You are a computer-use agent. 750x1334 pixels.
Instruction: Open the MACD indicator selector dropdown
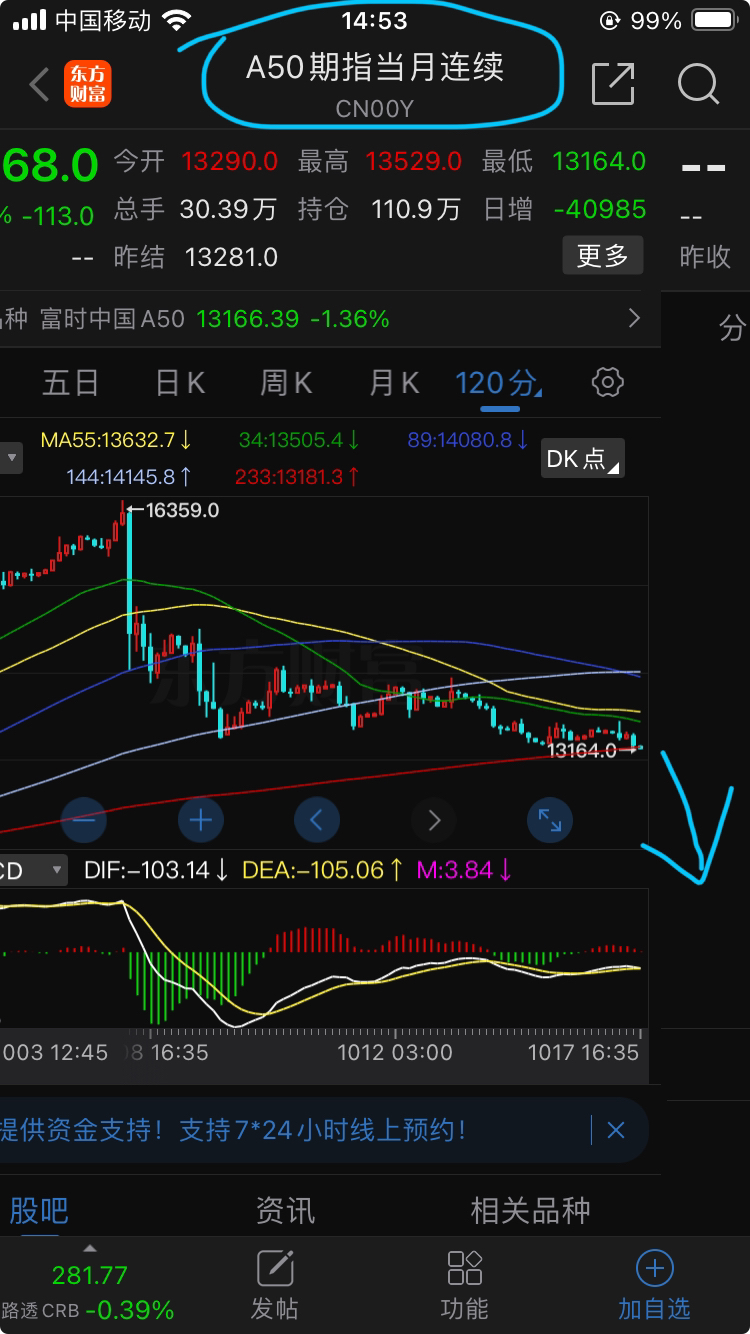(x=33, y=870)
